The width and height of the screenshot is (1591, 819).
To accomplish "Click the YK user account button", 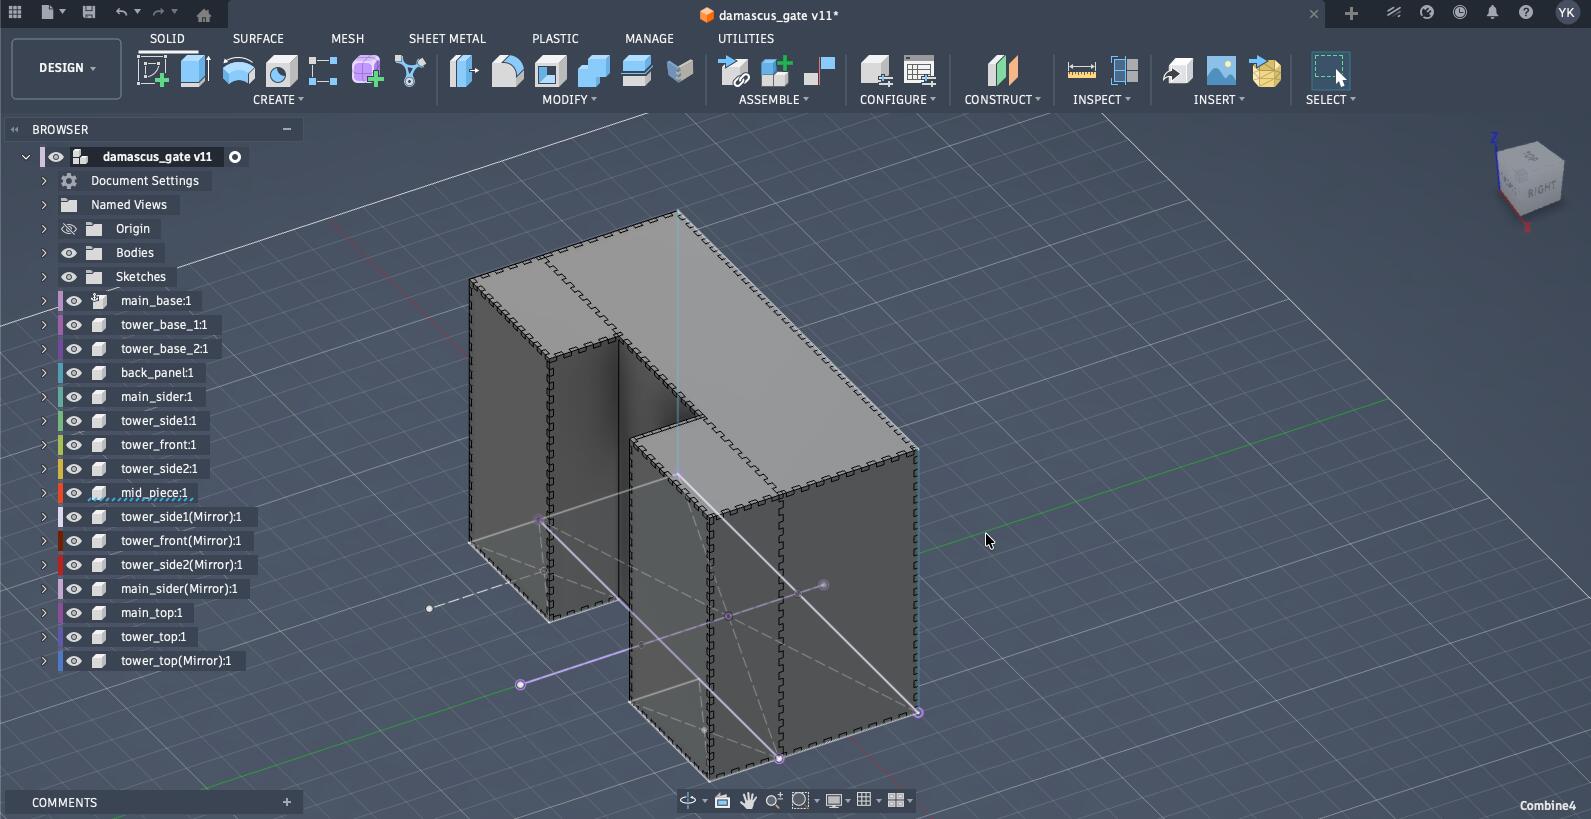I will (1566, 13).
